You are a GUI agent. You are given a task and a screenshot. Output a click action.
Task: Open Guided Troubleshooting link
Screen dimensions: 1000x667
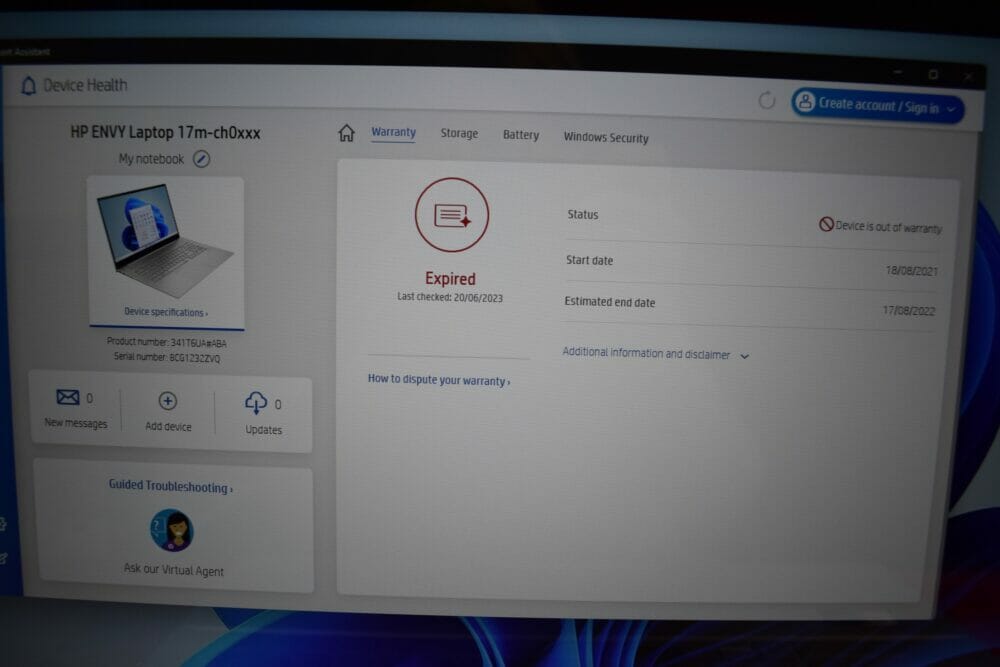click(x=171, y=487)
